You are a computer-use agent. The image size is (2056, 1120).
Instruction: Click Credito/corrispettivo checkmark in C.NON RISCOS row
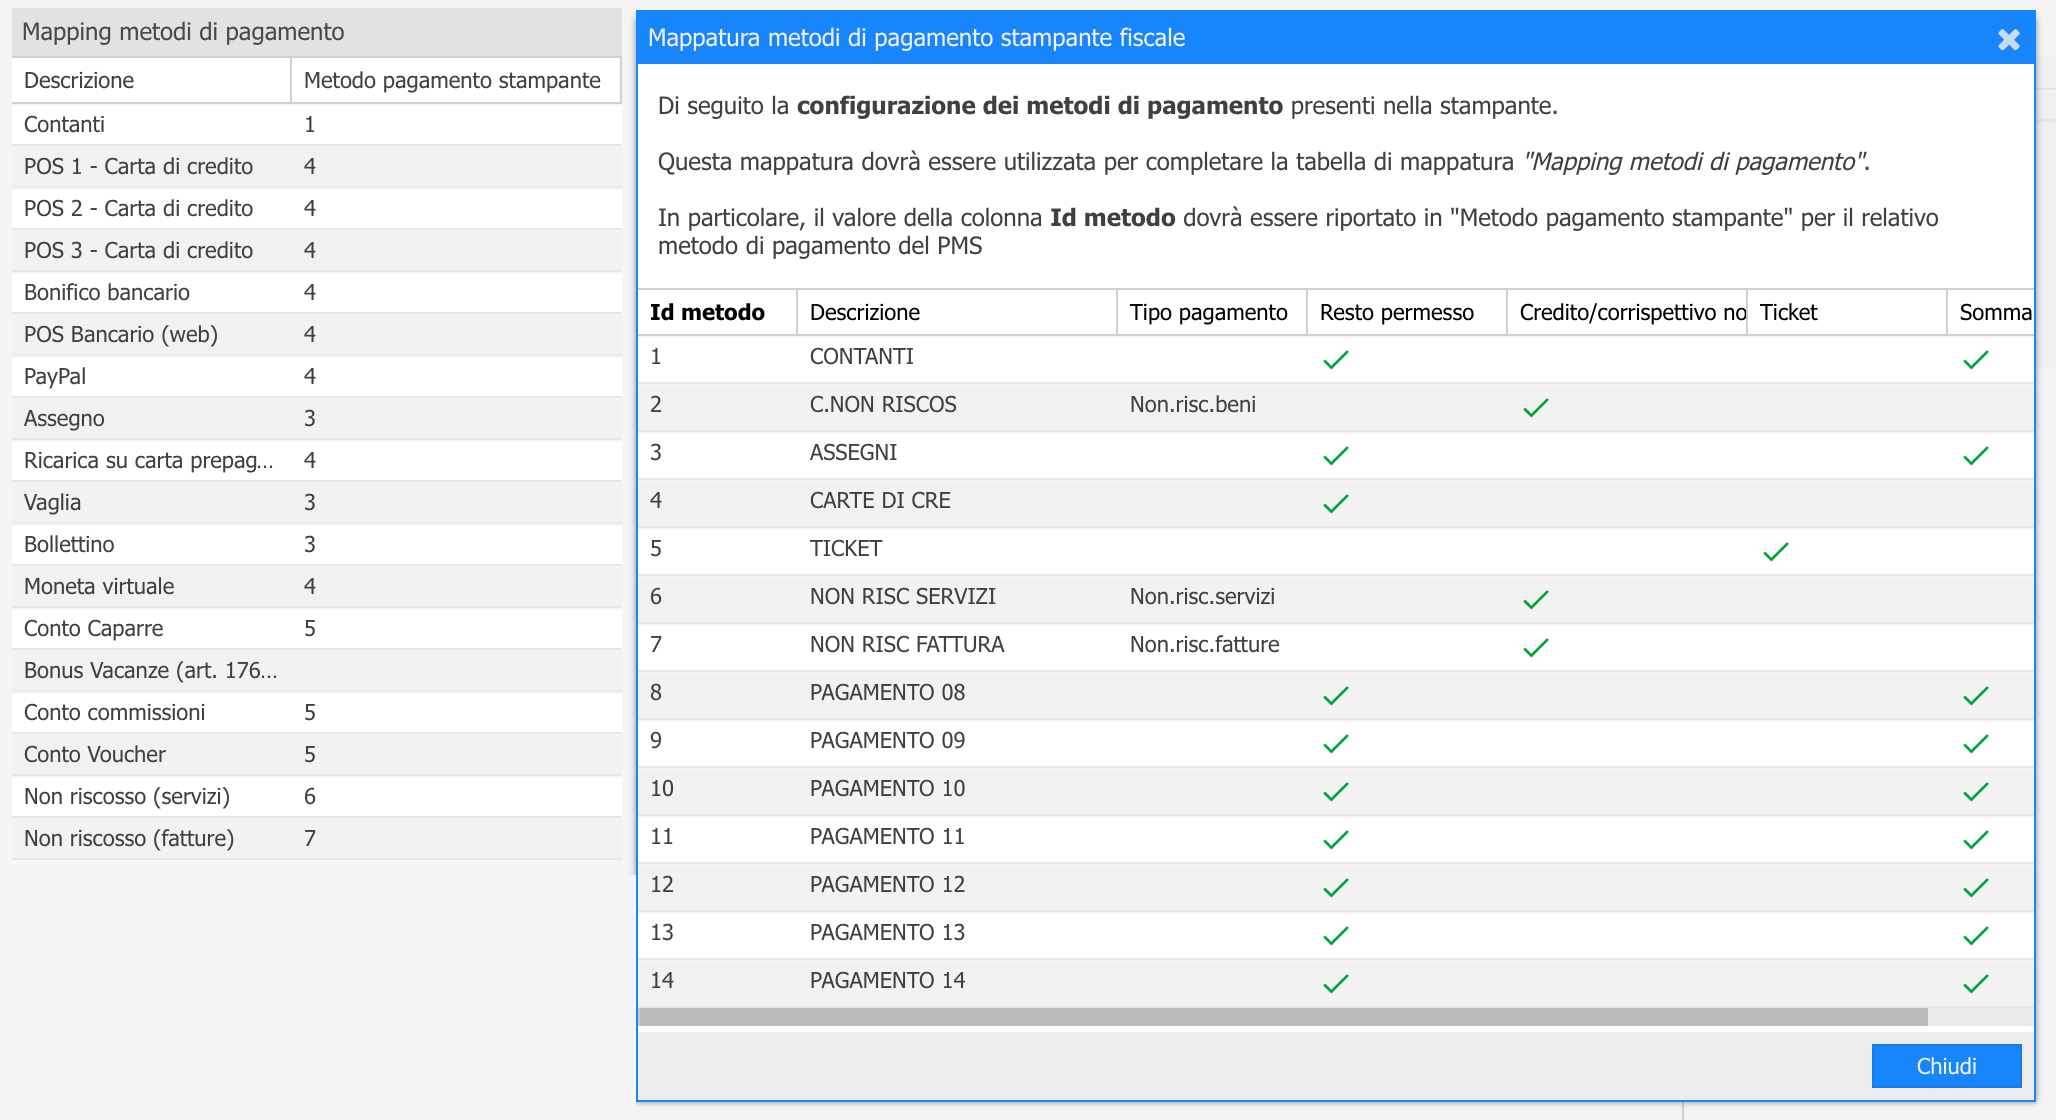point(1535,407)
